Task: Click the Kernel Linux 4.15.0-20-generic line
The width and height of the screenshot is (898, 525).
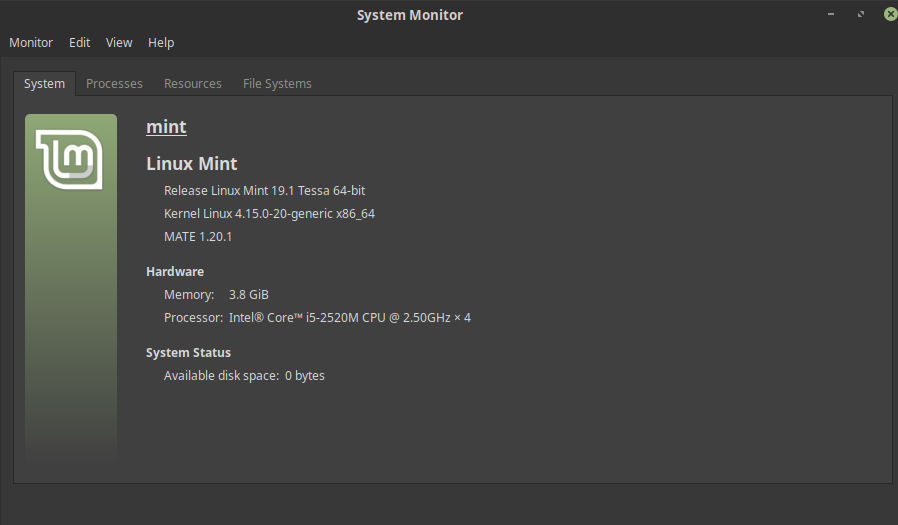Action: (x=269, y=213)
